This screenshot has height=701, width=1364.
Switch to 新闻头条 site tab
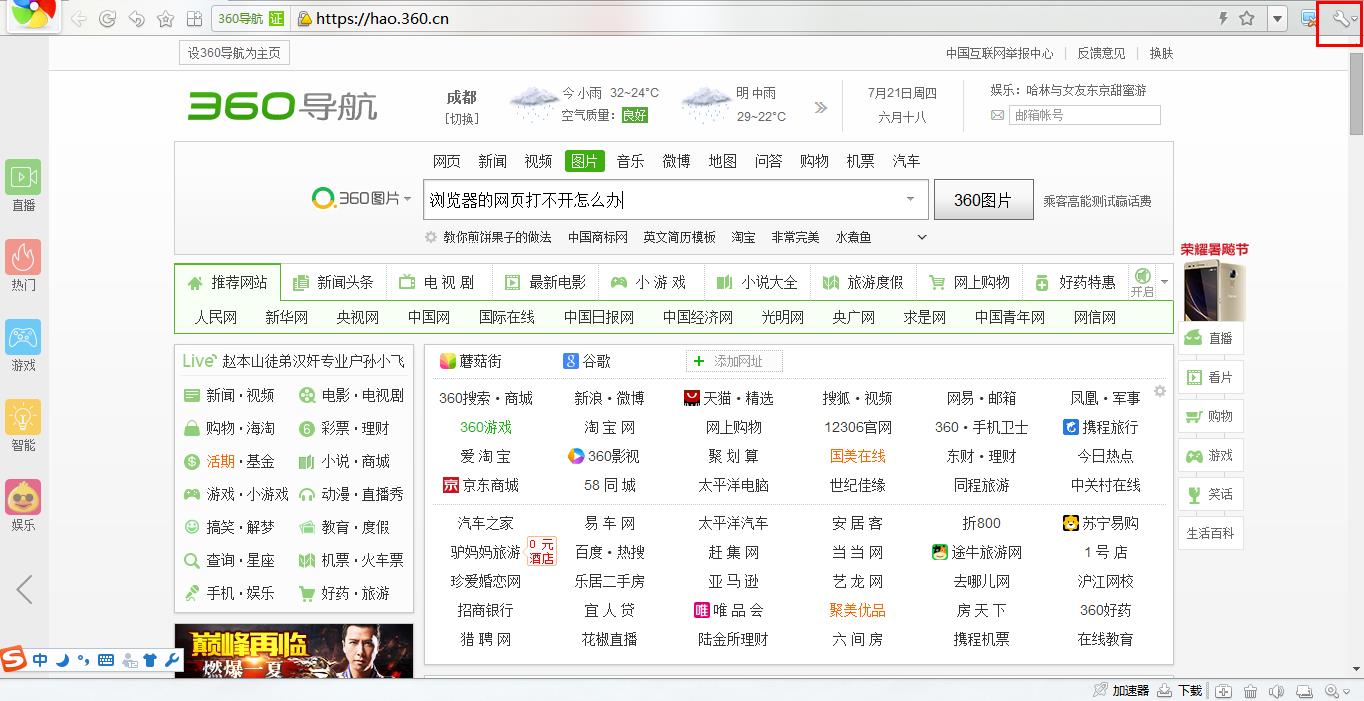(334, 282)
